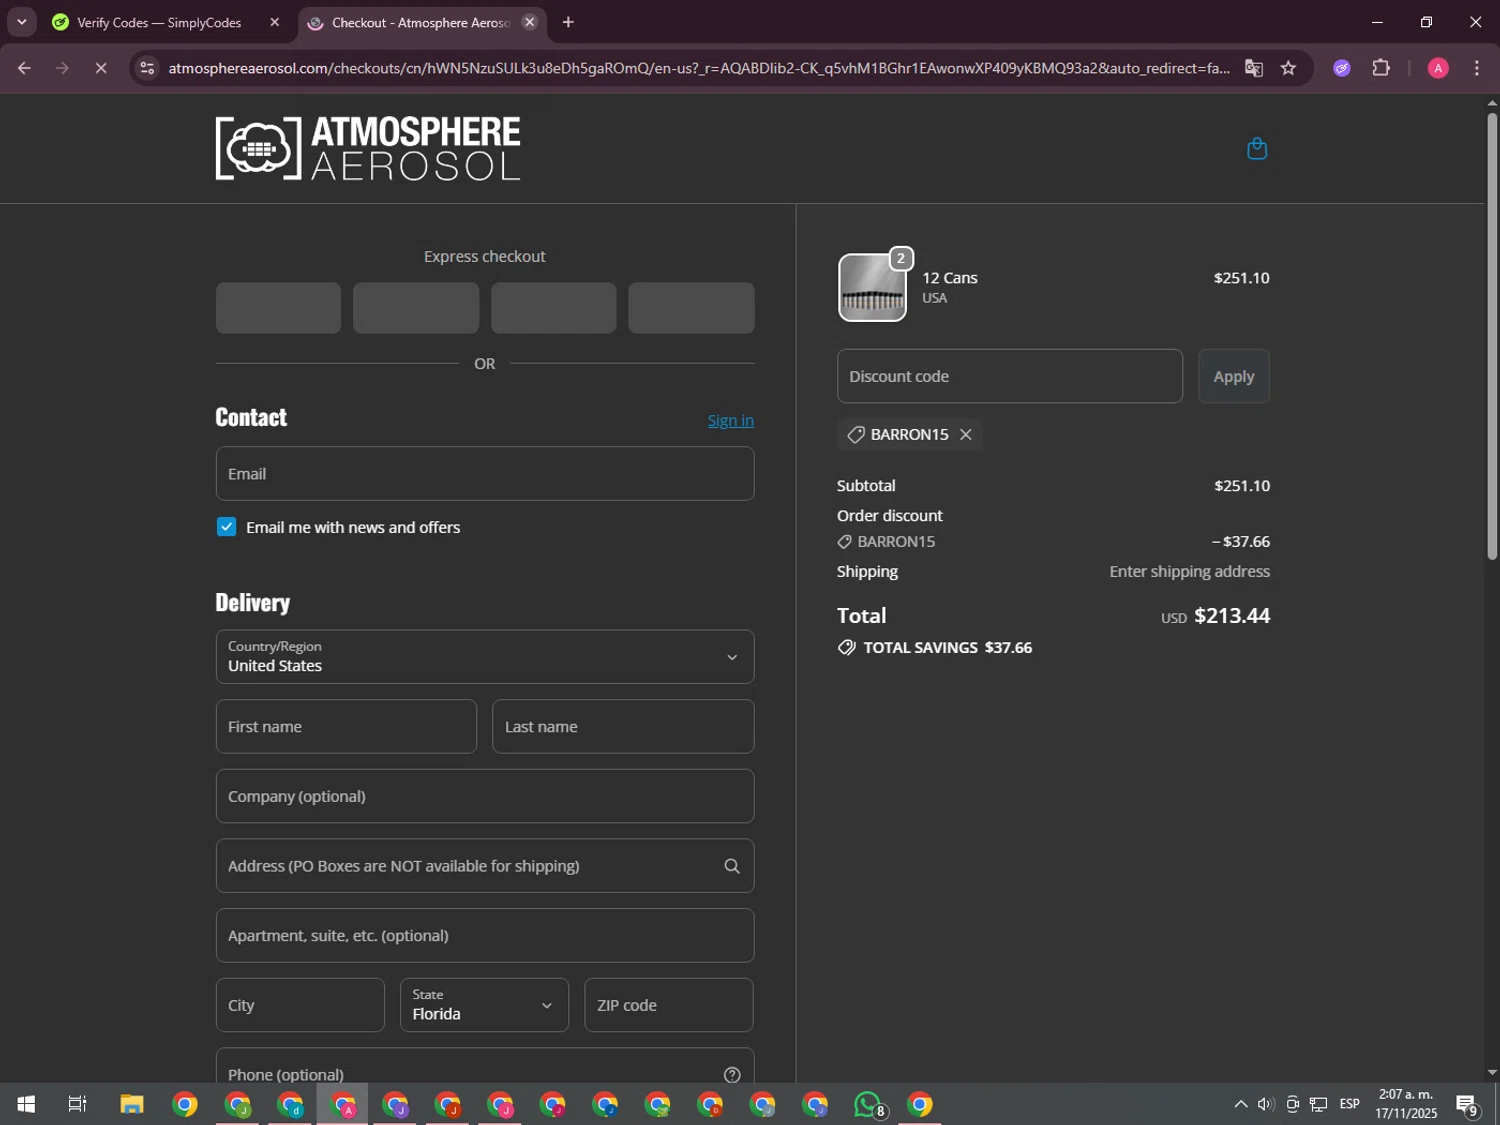Image resolution: width=1500 pixels, height=1125 pixels.
Task: Open the Google Translate icon in address bar
Action: [1253, 68]
